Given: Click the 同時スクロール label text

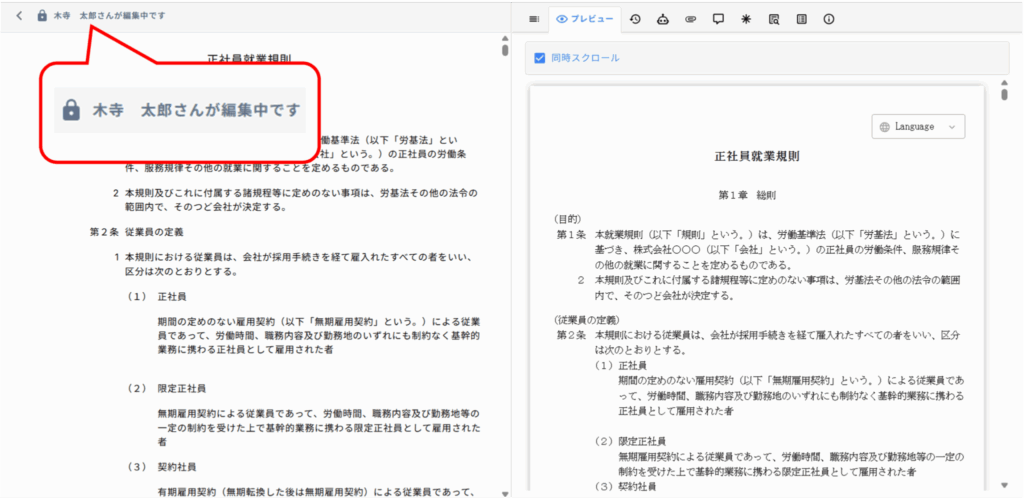Looking at the screenshot, I should (x=585, y=58).
